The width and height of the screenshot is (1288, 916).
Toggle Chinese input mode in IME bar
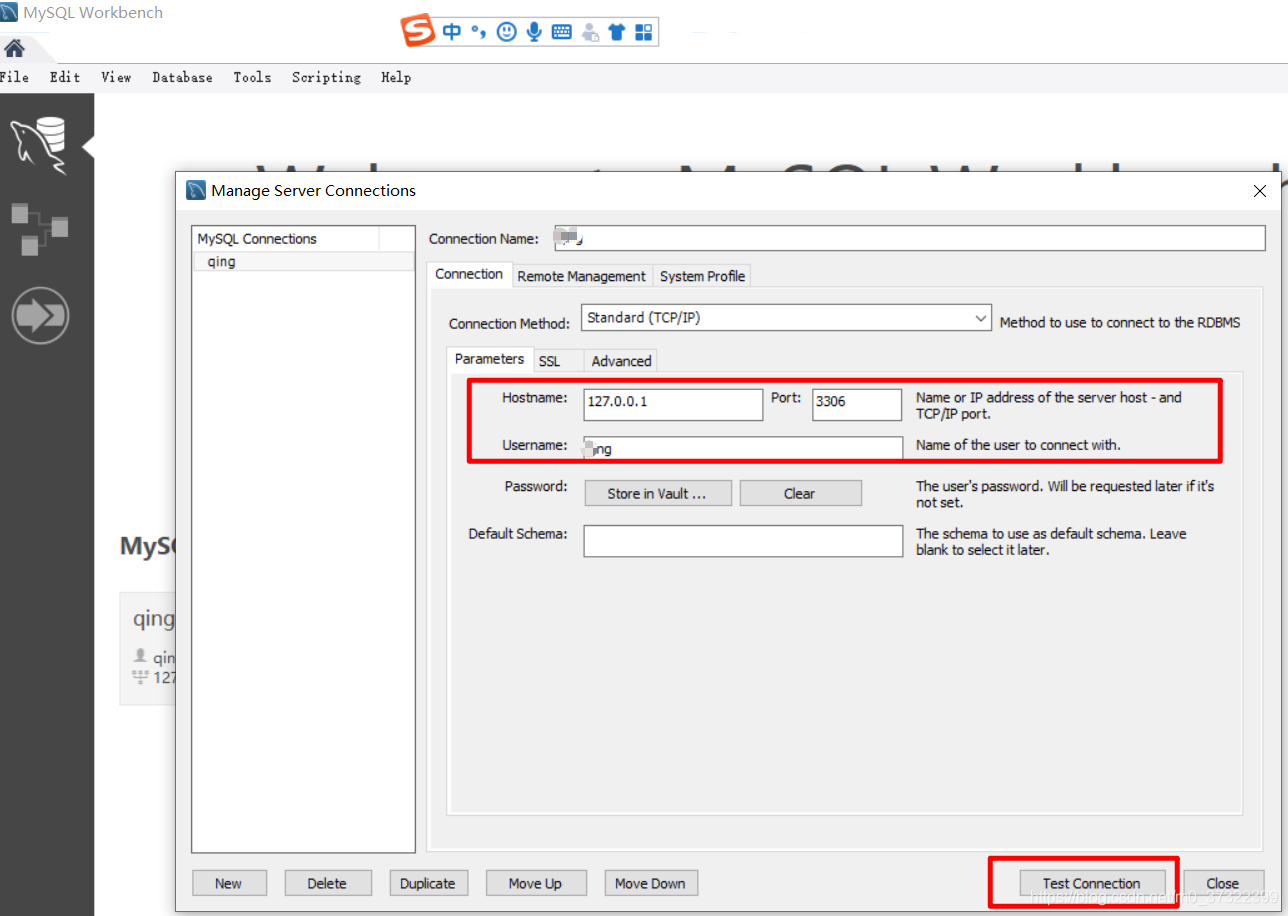pyautogui.click(x=452, y=32)
